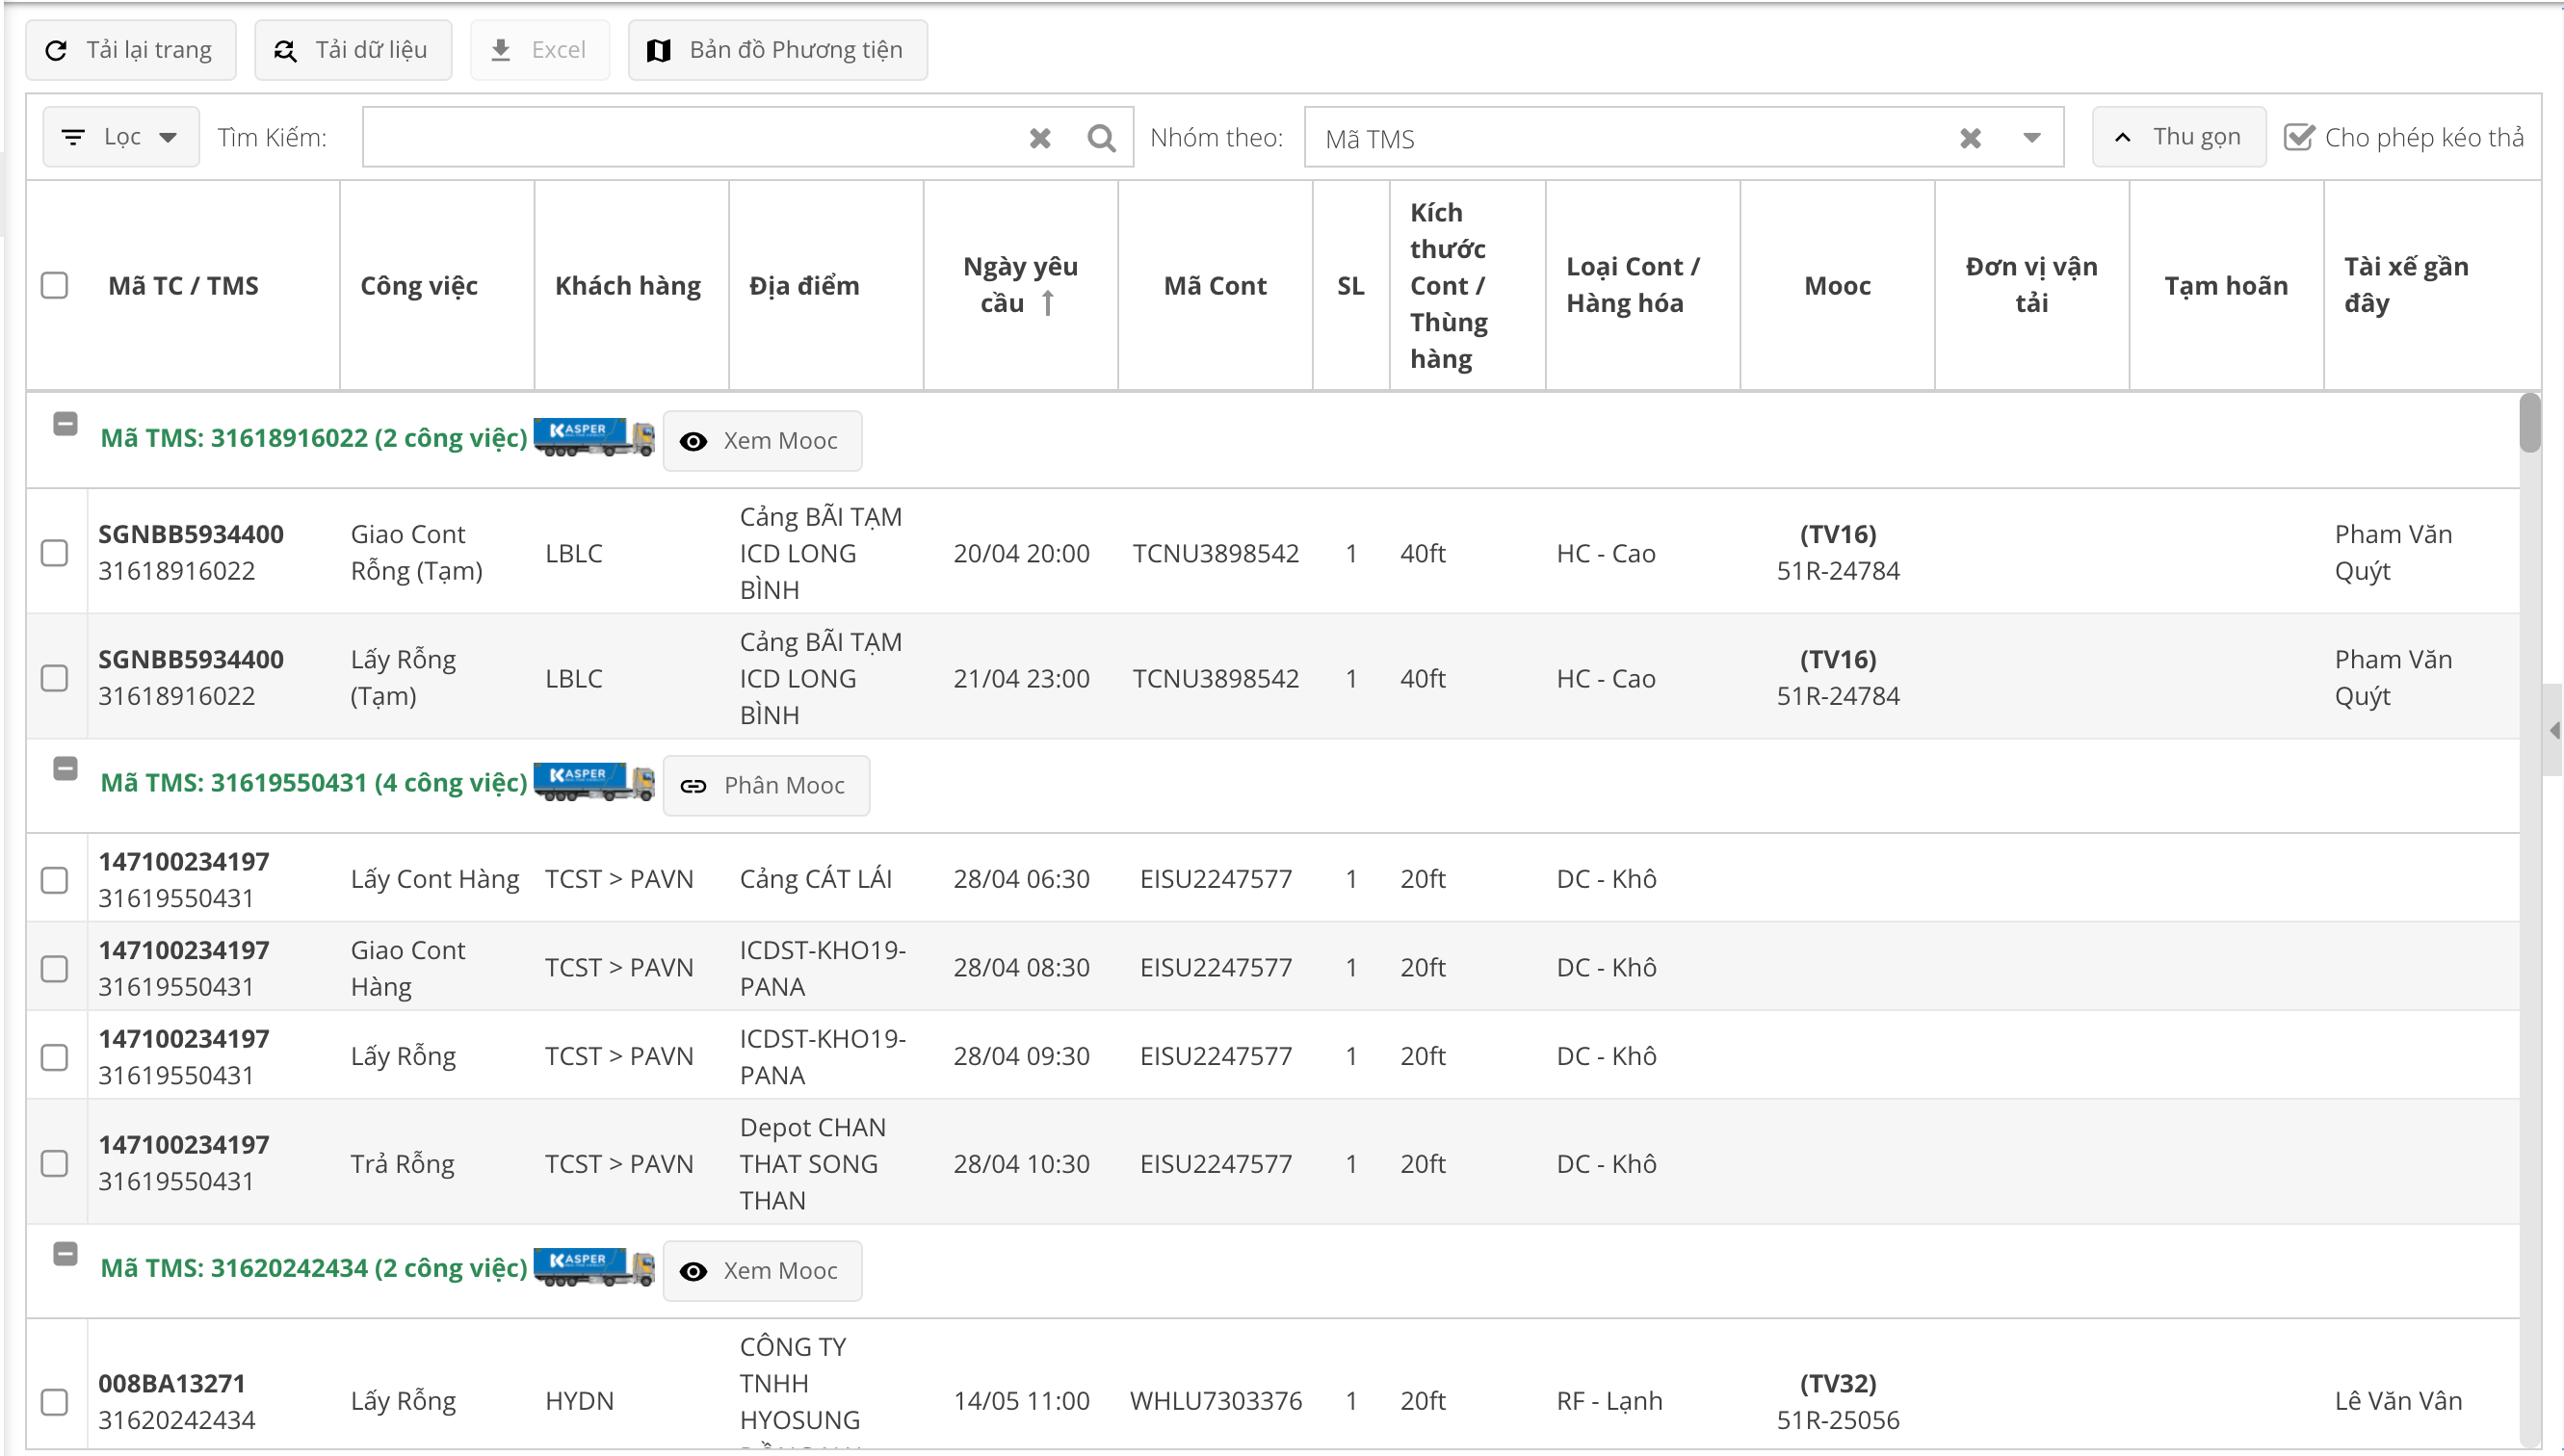Open the Lọc filter dropdown
The image size is (2564, 1456).
point(121,137)
